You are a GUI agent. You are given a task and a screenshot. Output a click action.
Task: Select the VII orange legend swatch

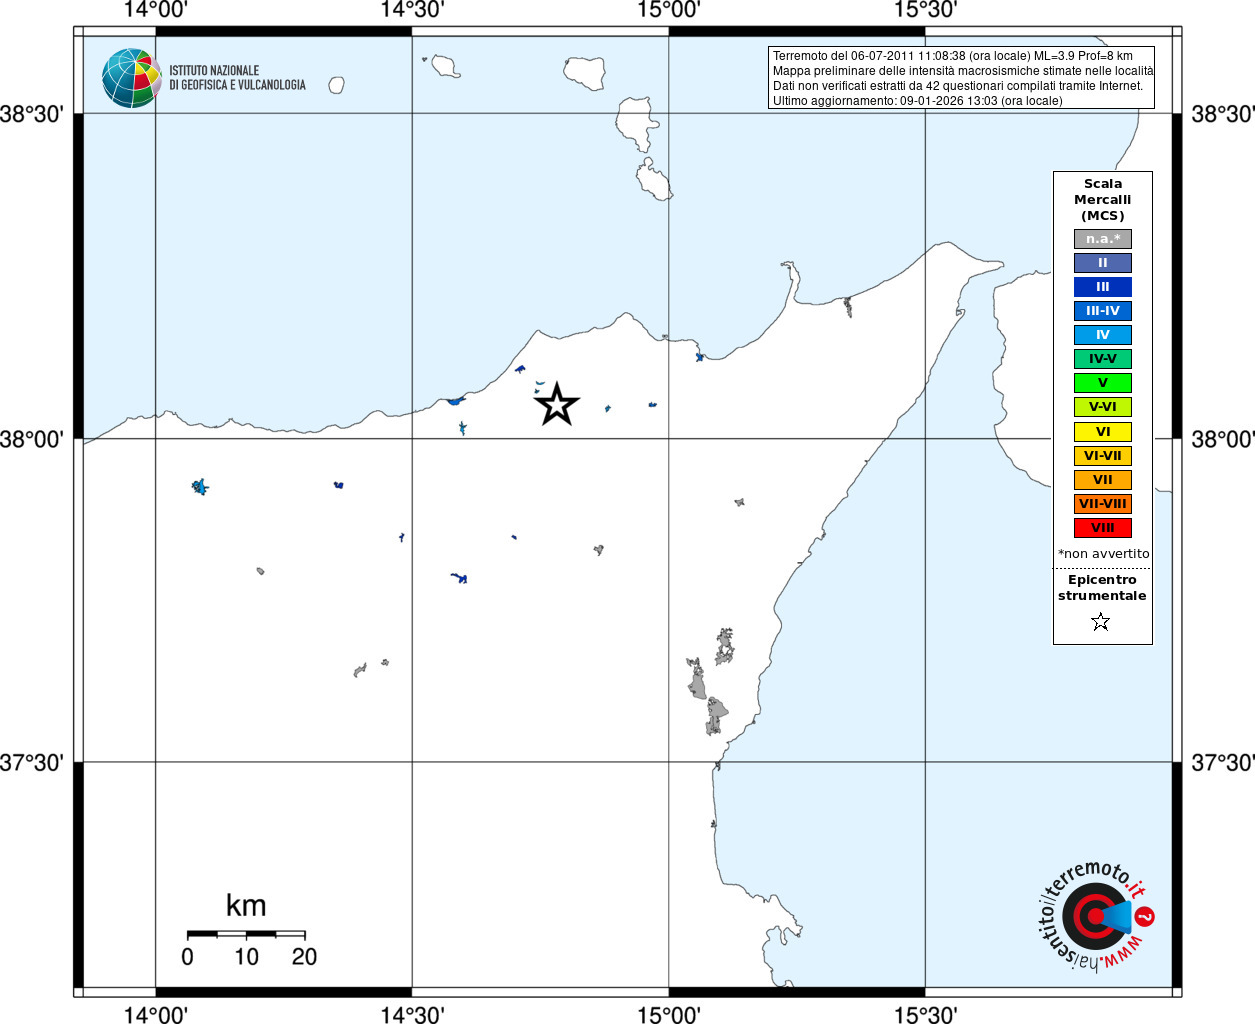(x=1103, y=480)
